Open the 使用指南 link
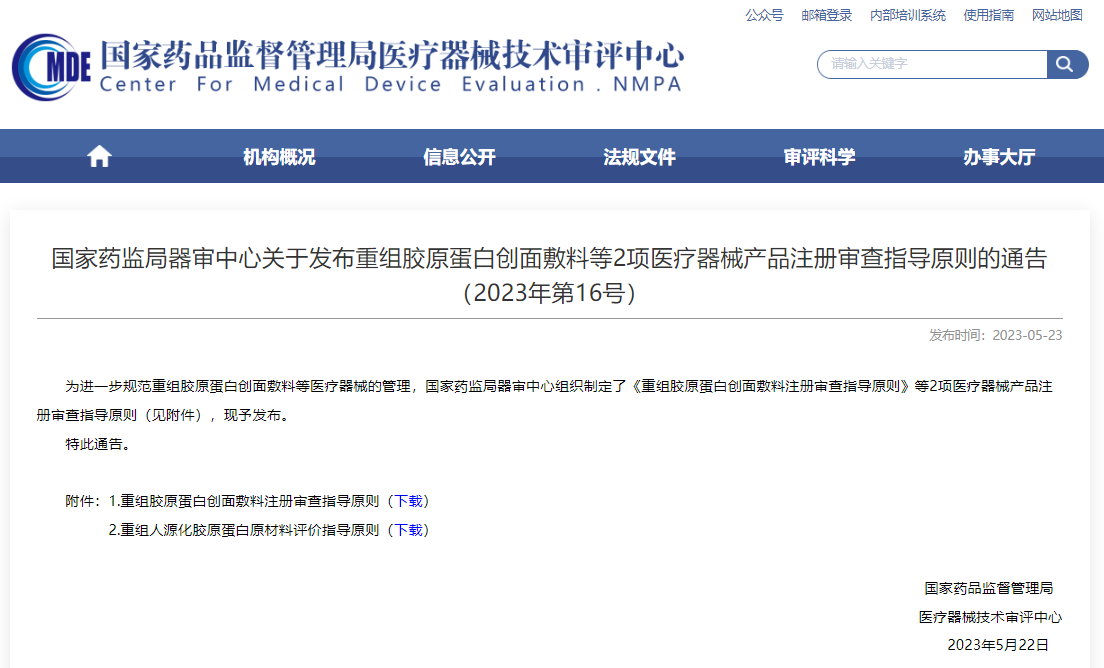 [x=987, y=15]
